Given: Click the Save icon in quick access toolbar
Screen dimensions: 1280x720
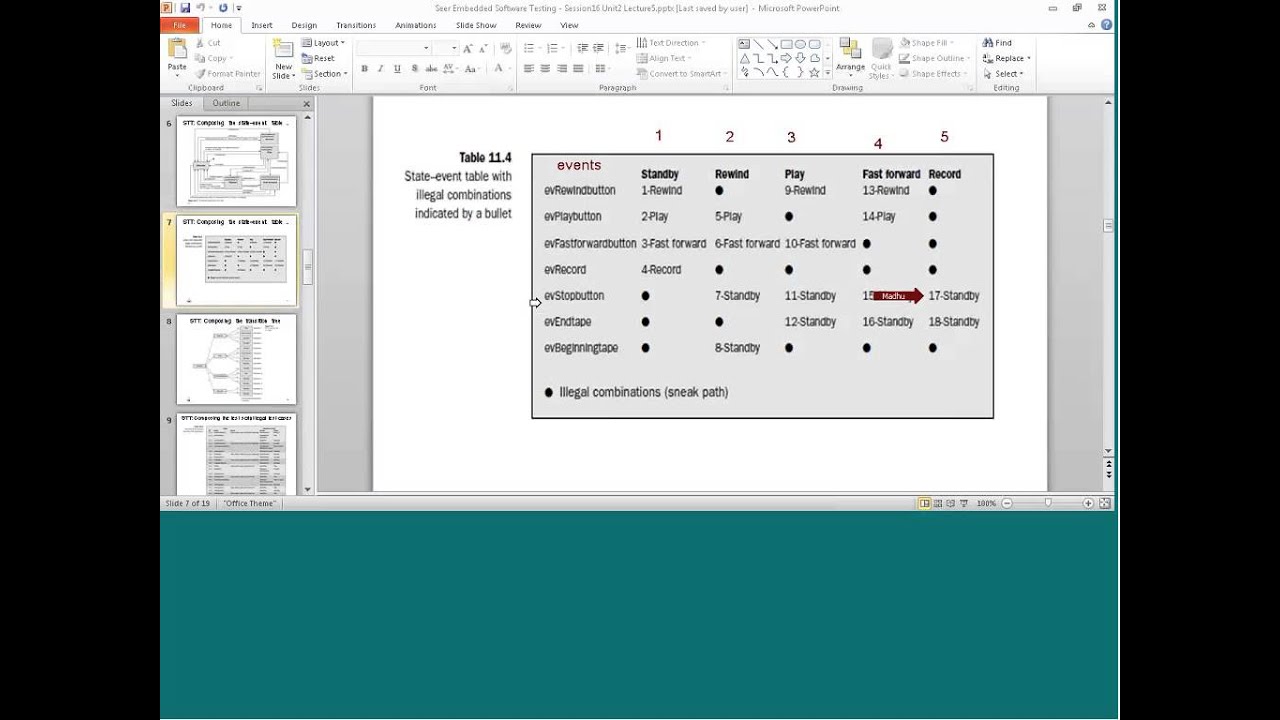Looking at the screenshot, I should (185, 8).
